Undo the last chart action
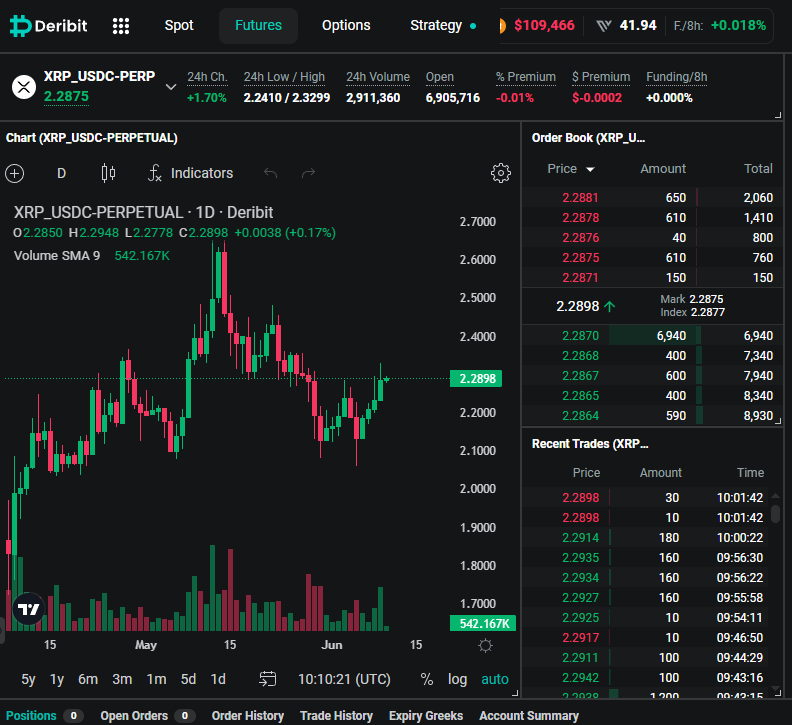 271,173
